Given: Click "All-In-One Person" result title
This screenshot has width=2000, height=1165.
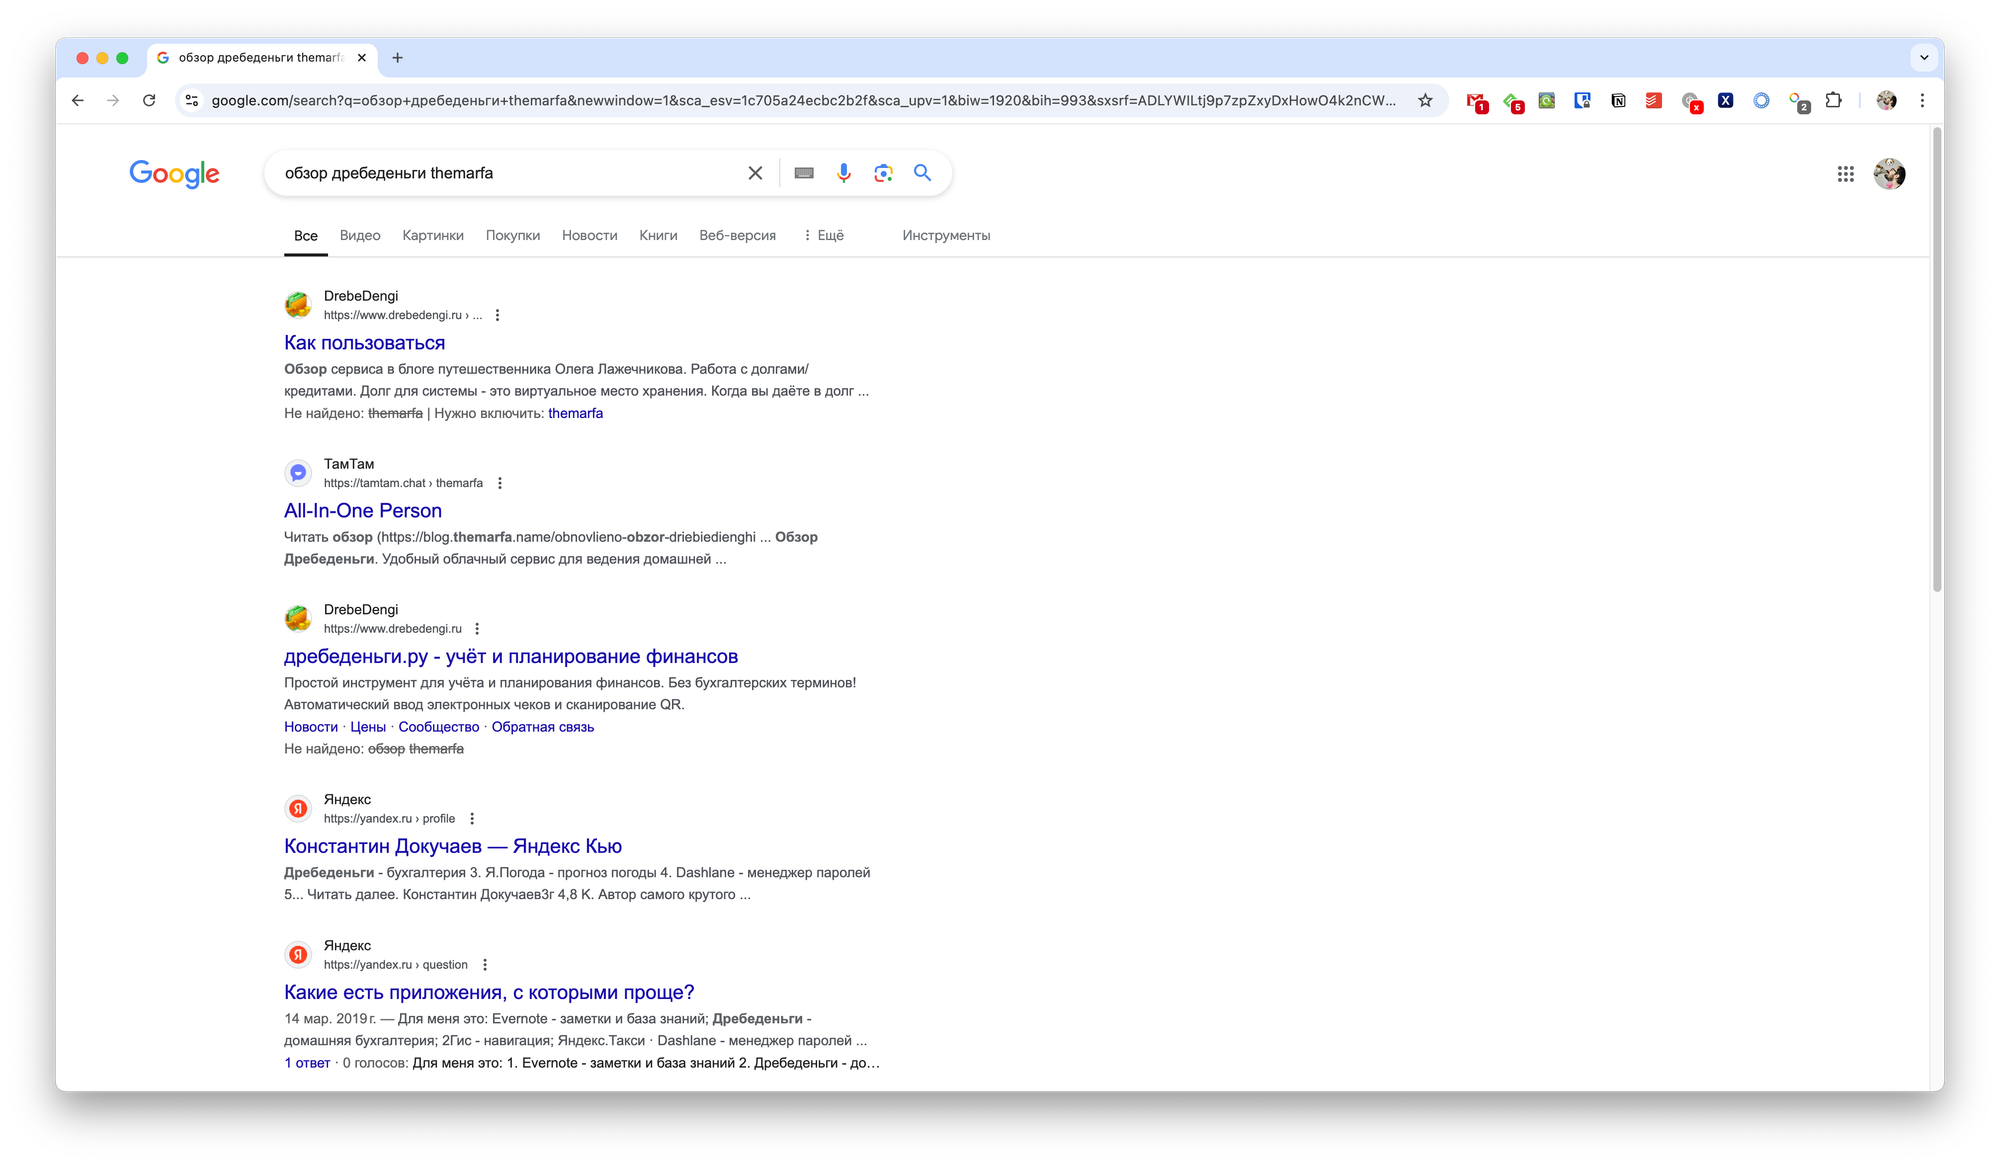Looking at the screenshot, I should 363,511.
